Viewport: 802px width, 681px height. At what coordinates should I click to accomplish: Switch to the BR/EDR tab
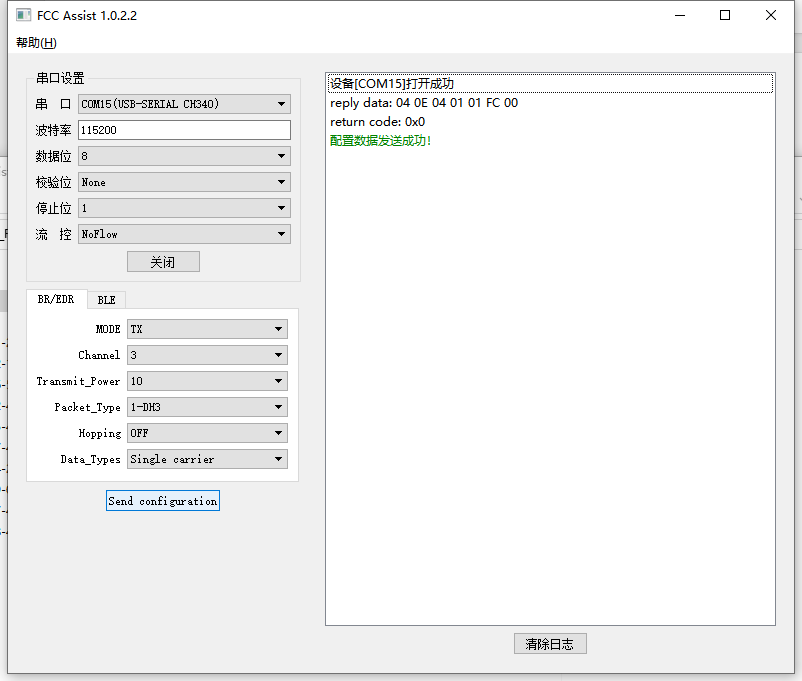[56, 299]
